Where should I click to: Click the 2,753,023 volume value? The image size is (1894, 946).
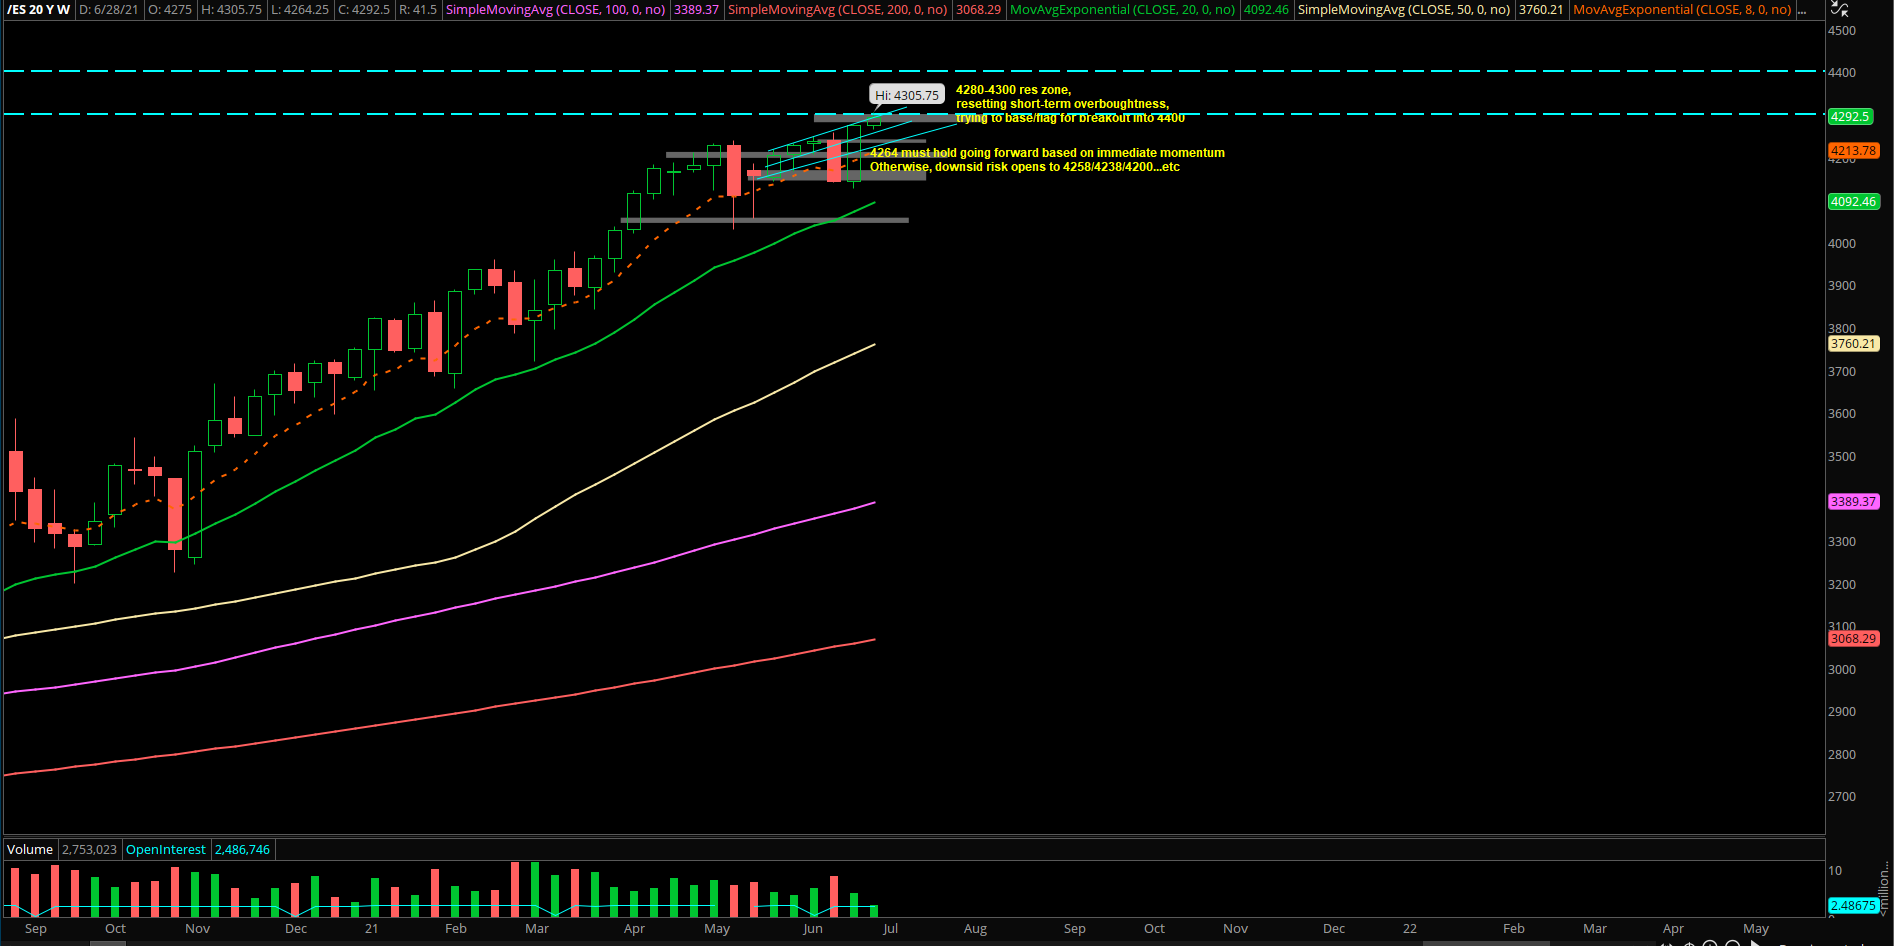click(89, 850)
